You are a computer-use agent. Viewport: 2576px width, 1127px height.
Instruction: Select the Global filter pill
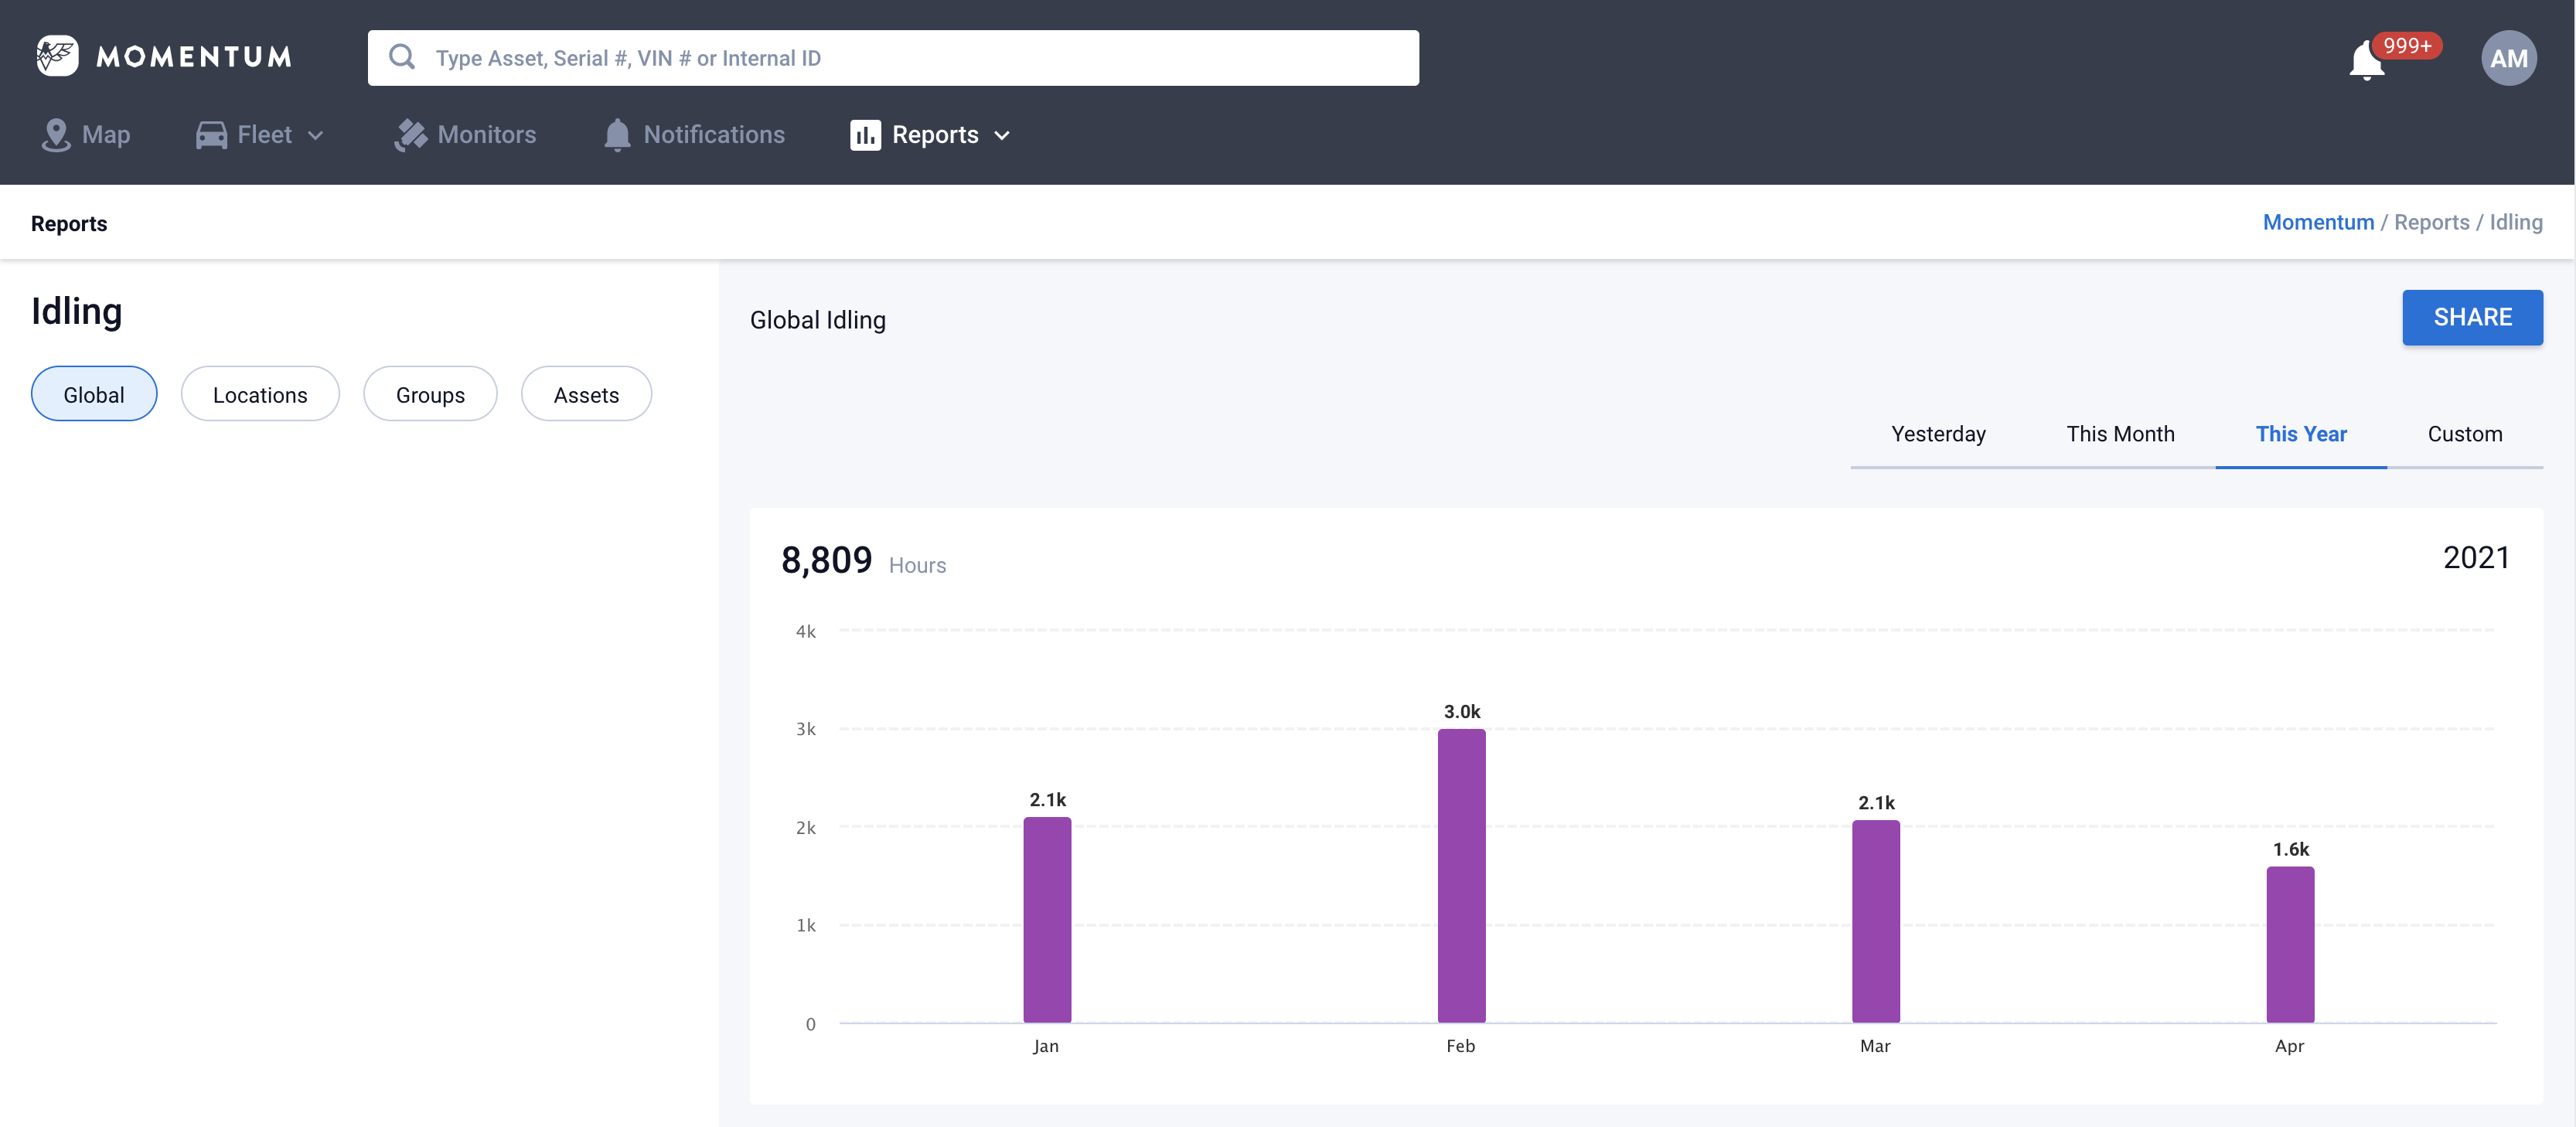94,394
